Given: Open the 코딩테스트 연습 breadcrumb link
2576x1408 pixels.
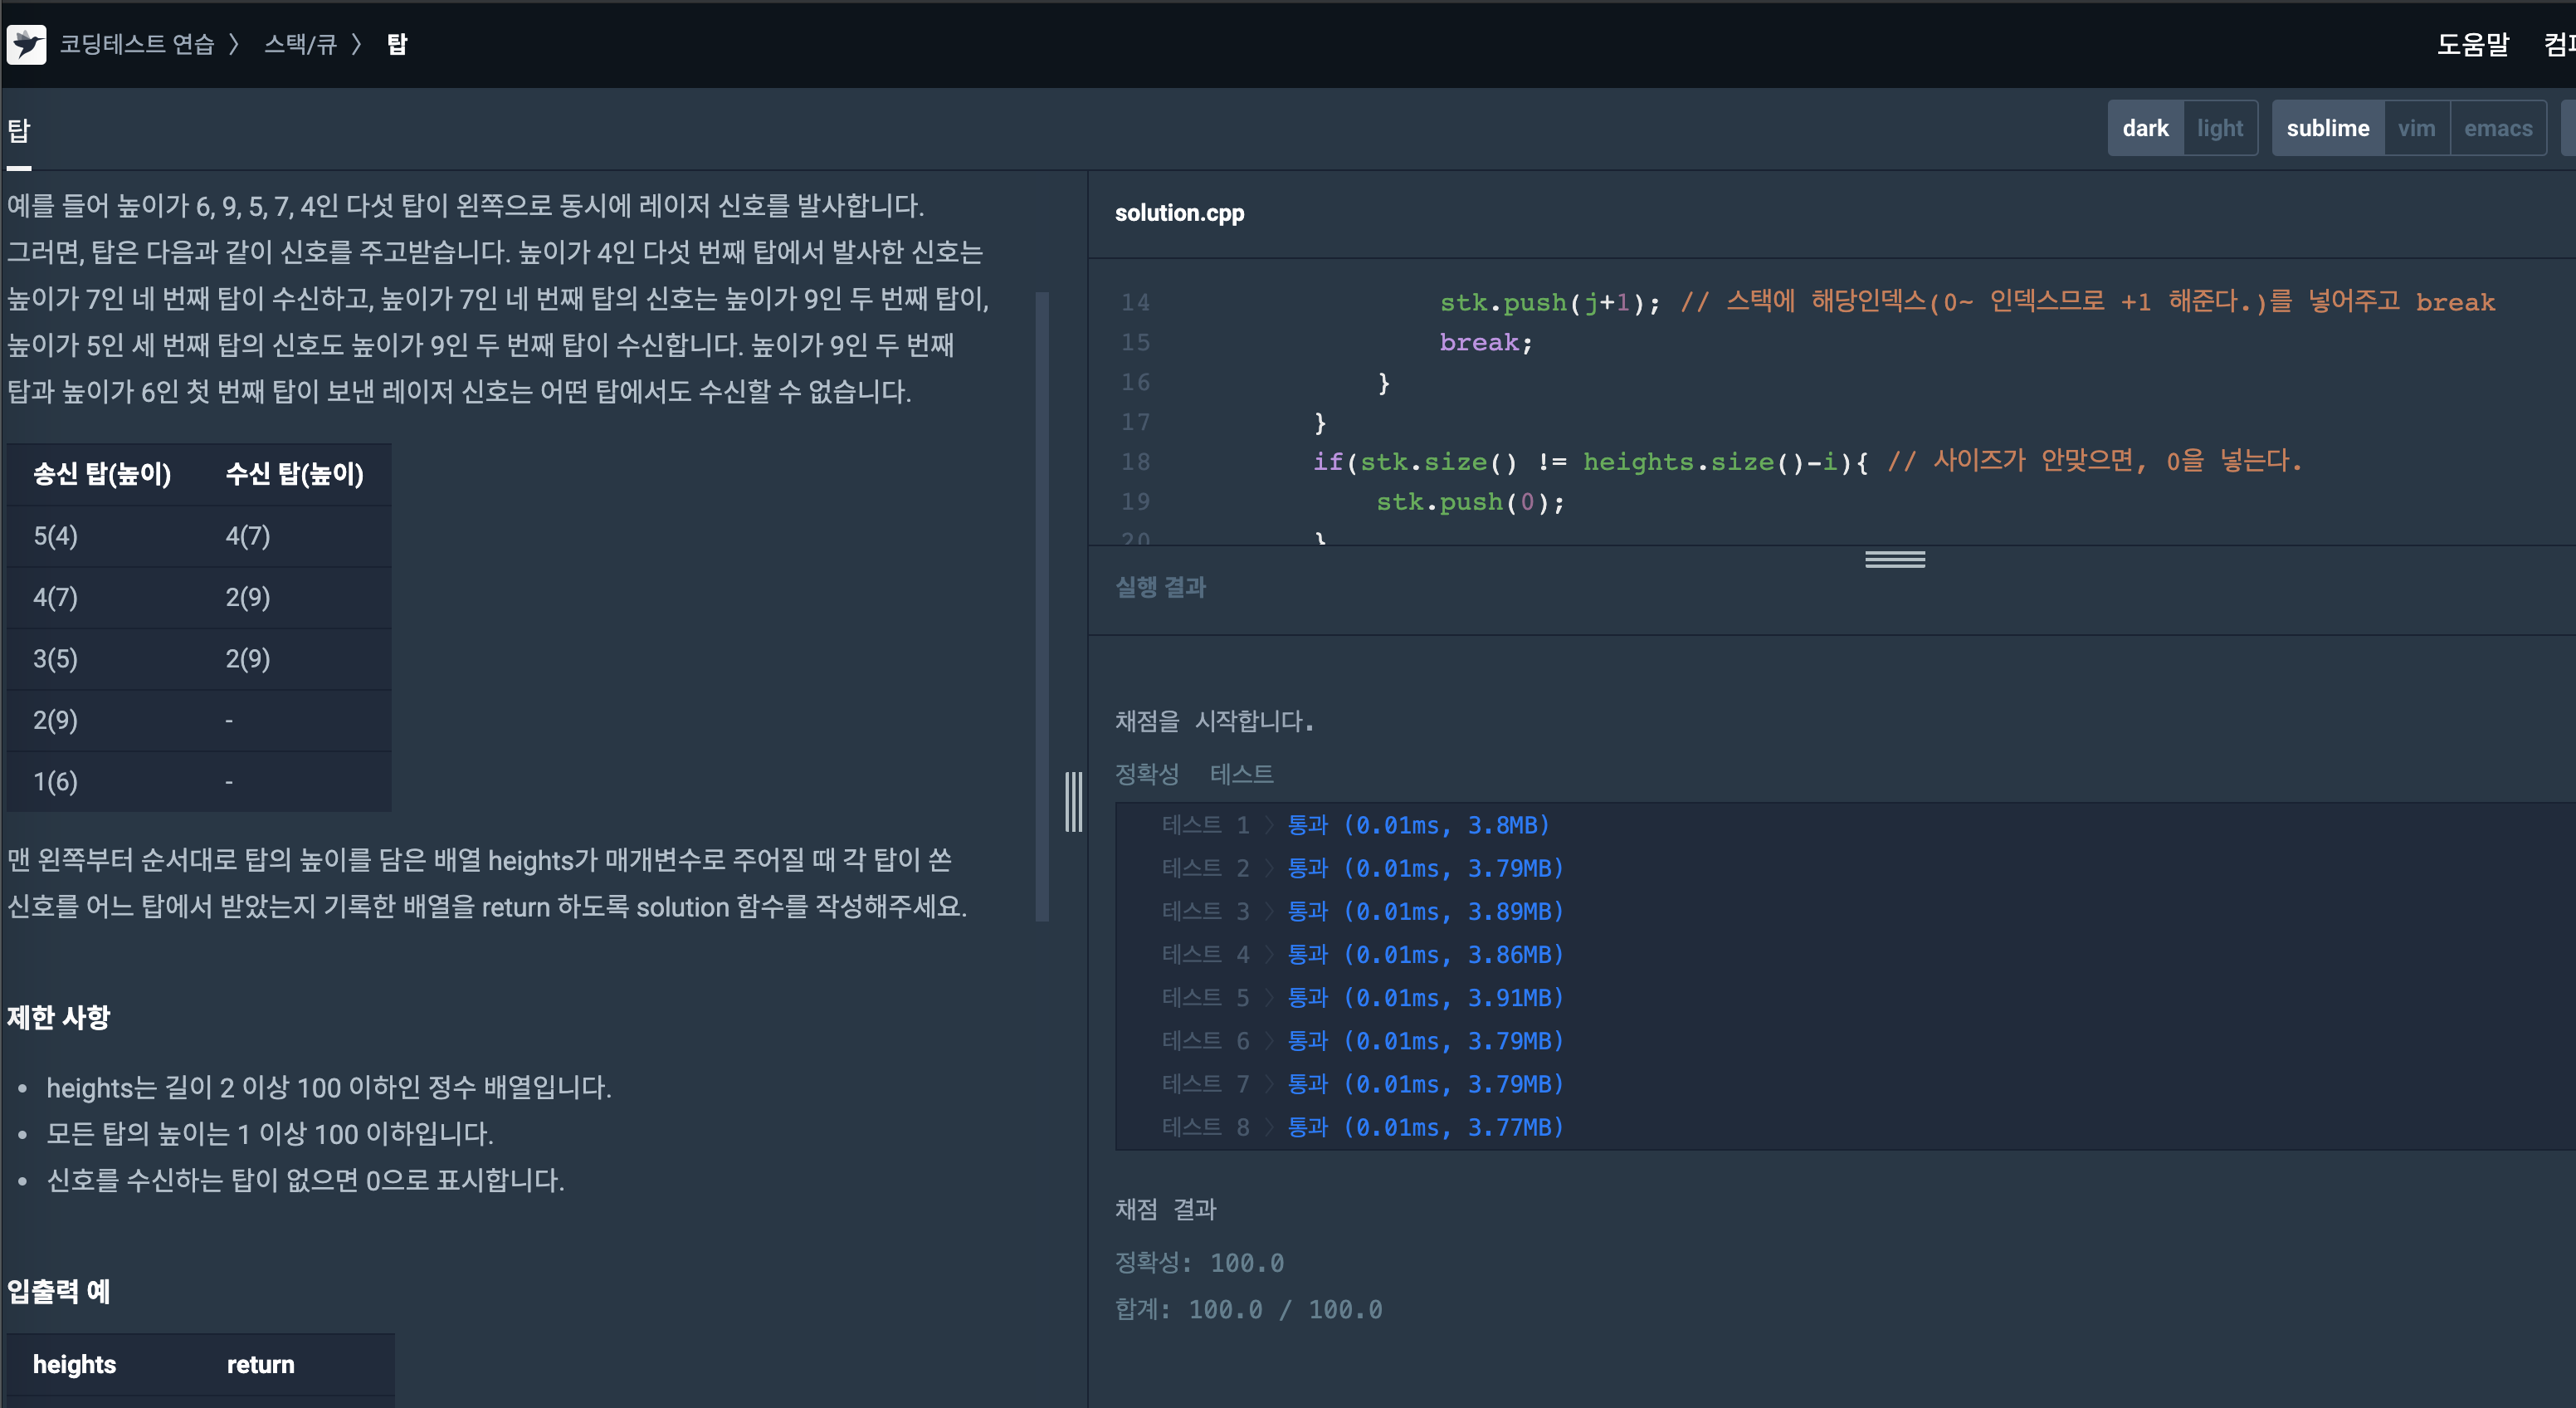Looking at the screenshot, I should 137,44.
